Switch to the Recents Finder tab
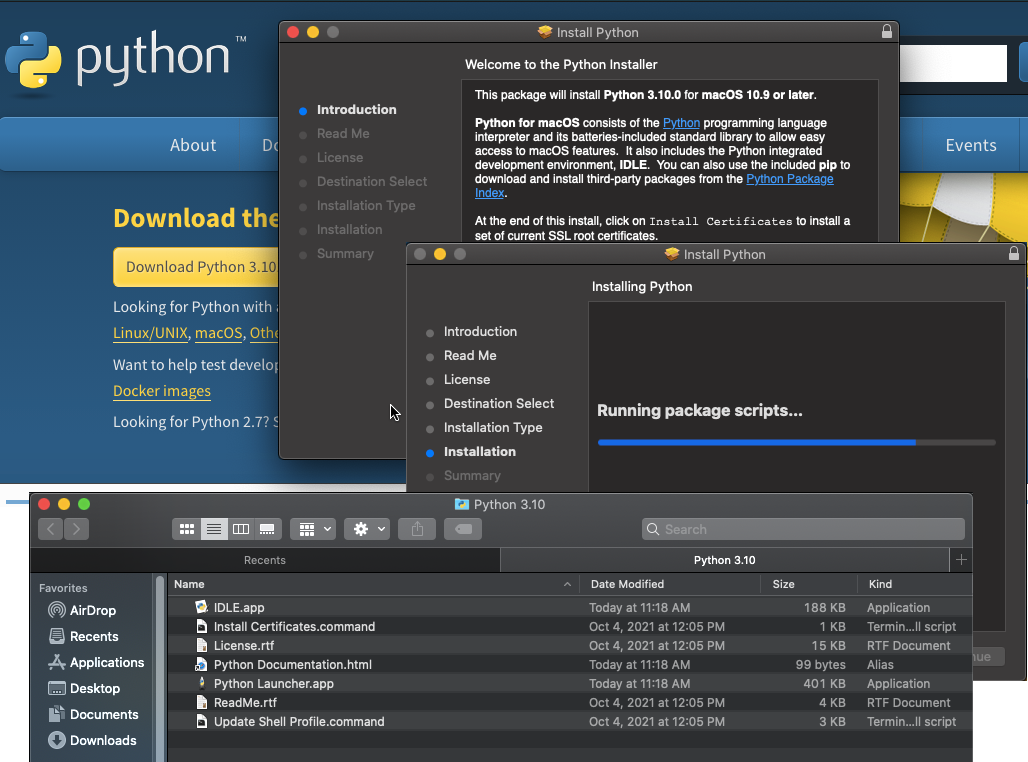1028x762 pixels. pos(265,560)
